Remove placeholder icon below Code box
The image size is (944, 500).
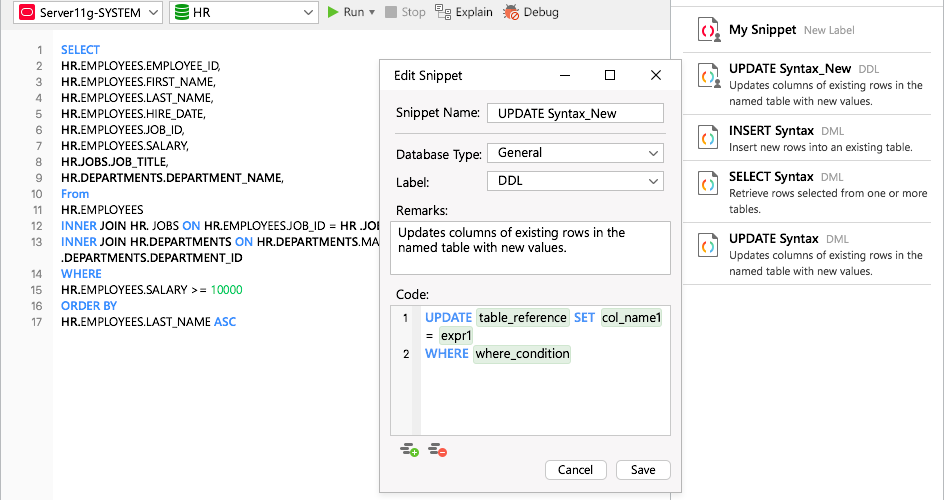tap(438, 449)
